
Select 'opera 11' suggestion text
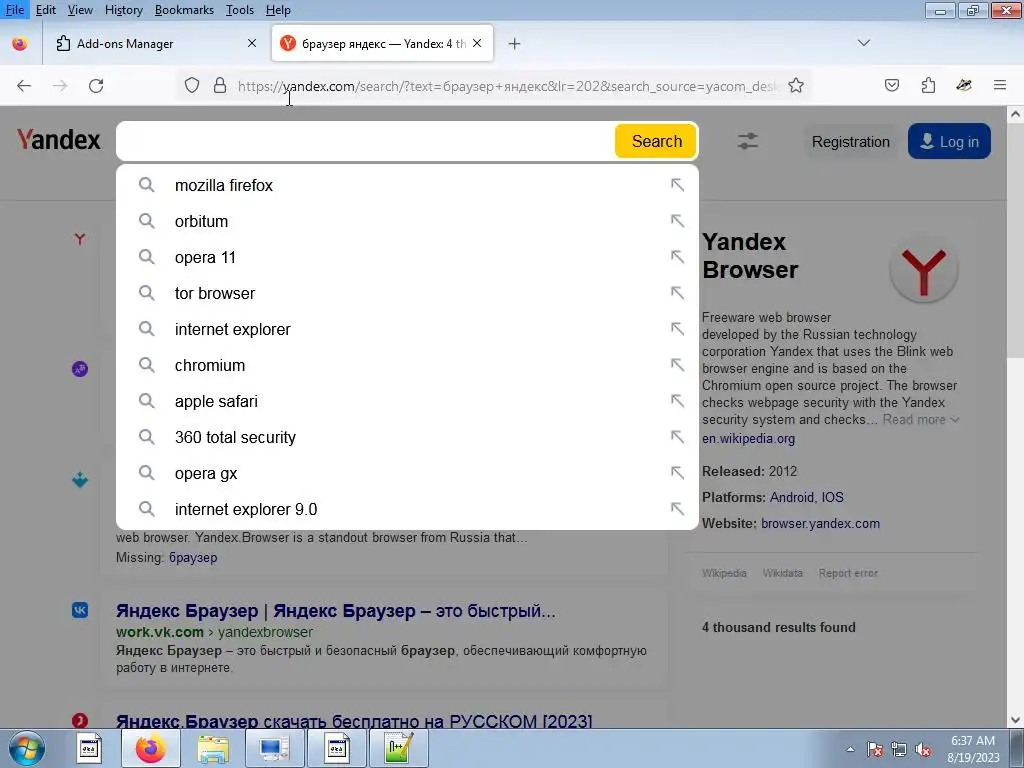coord(205,257)
